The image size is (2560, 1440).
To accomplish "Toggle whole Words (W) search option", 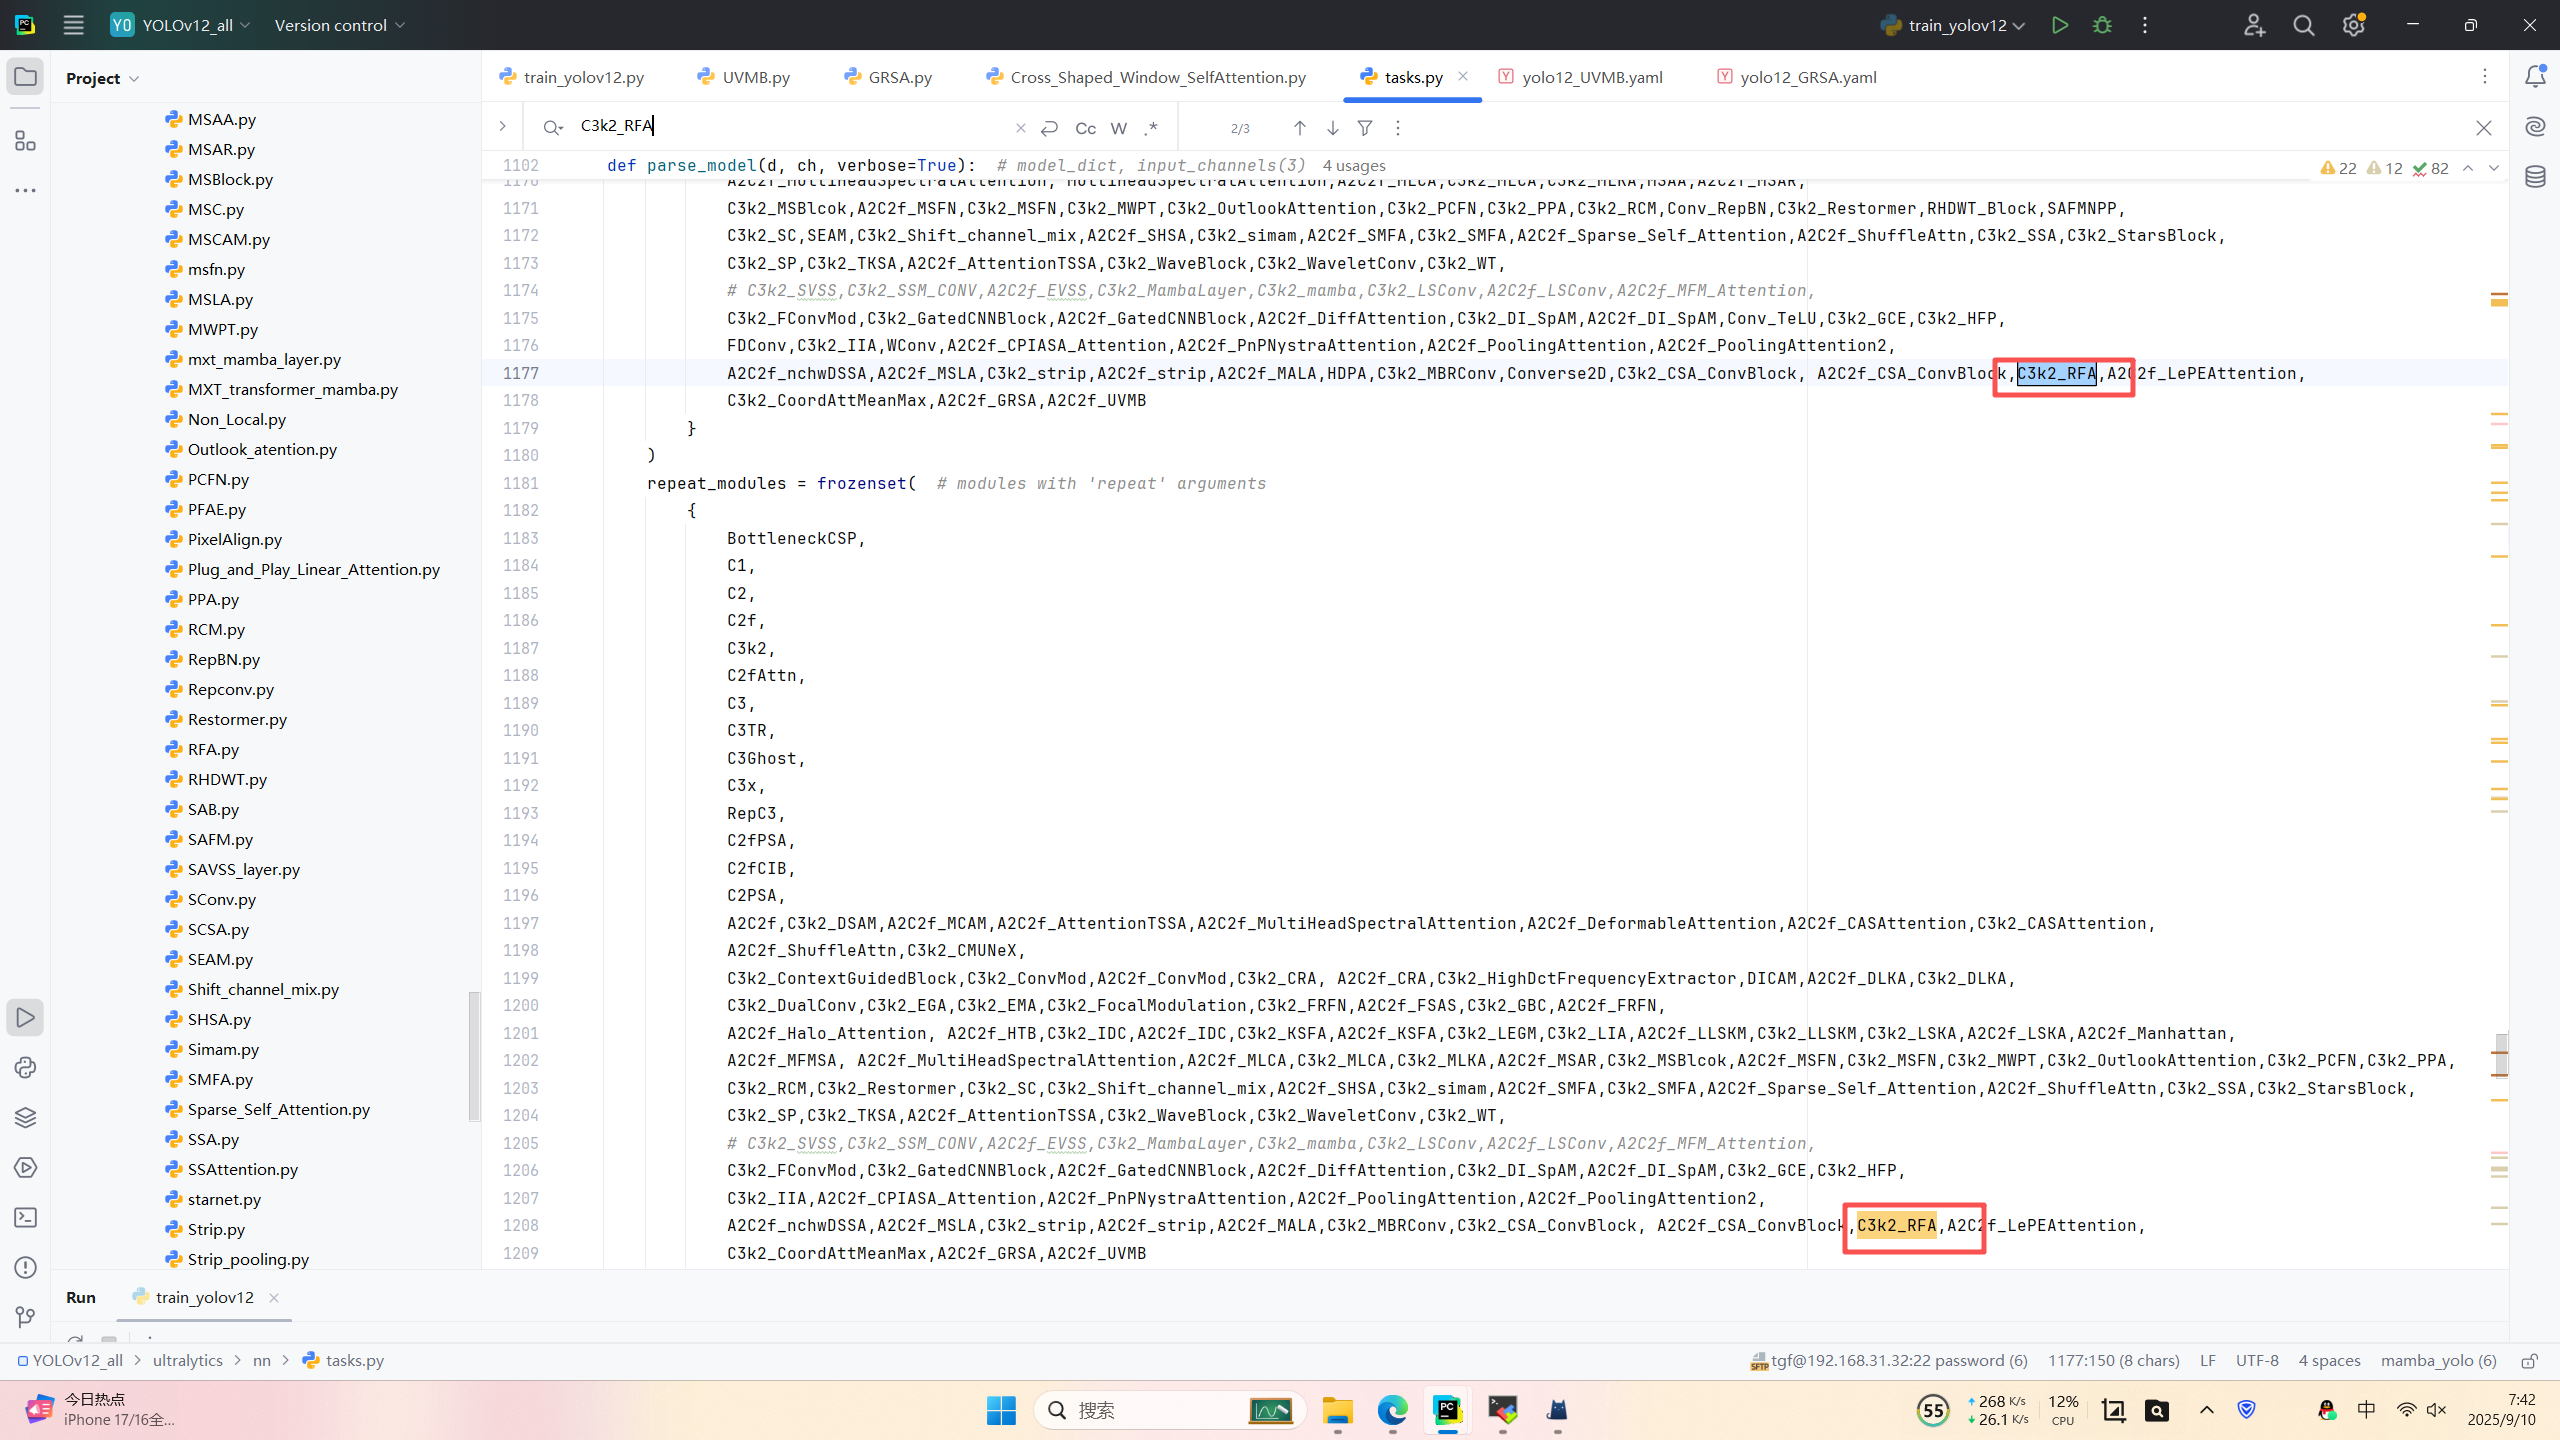I will [x=1119, y=128].
